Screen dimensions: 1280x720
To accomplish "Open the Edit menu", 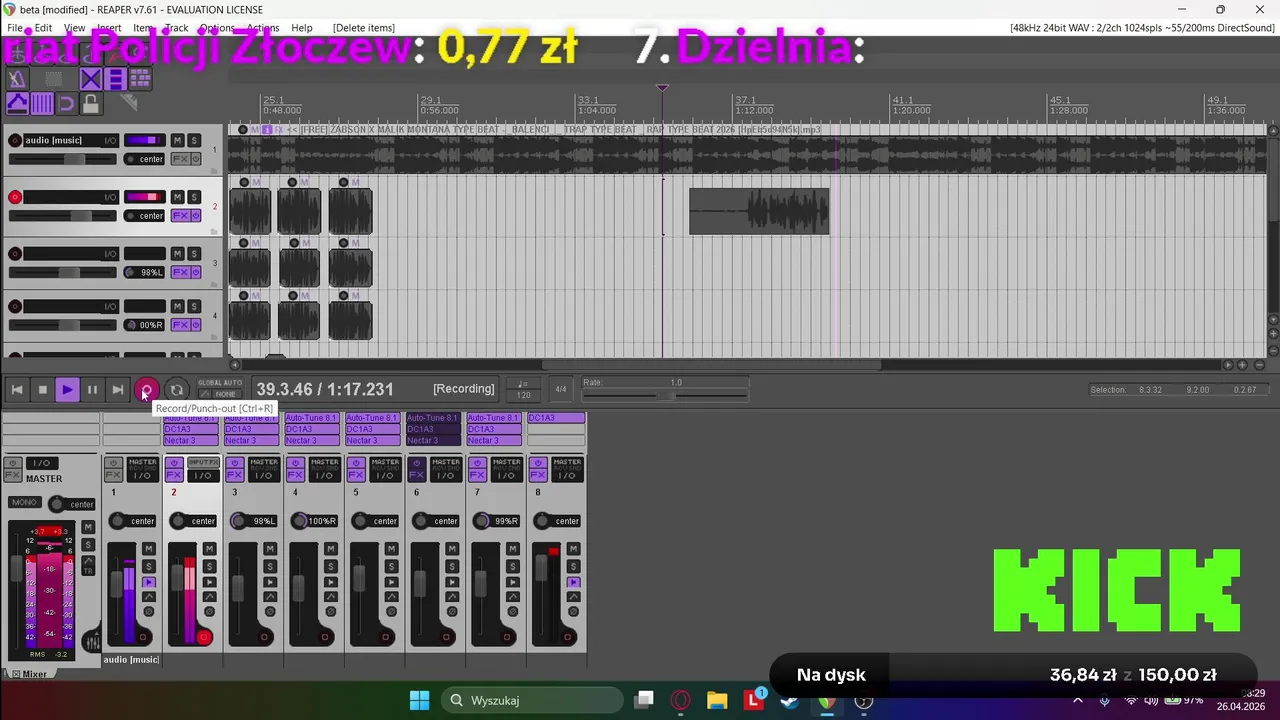I will (x=42, y=28).
